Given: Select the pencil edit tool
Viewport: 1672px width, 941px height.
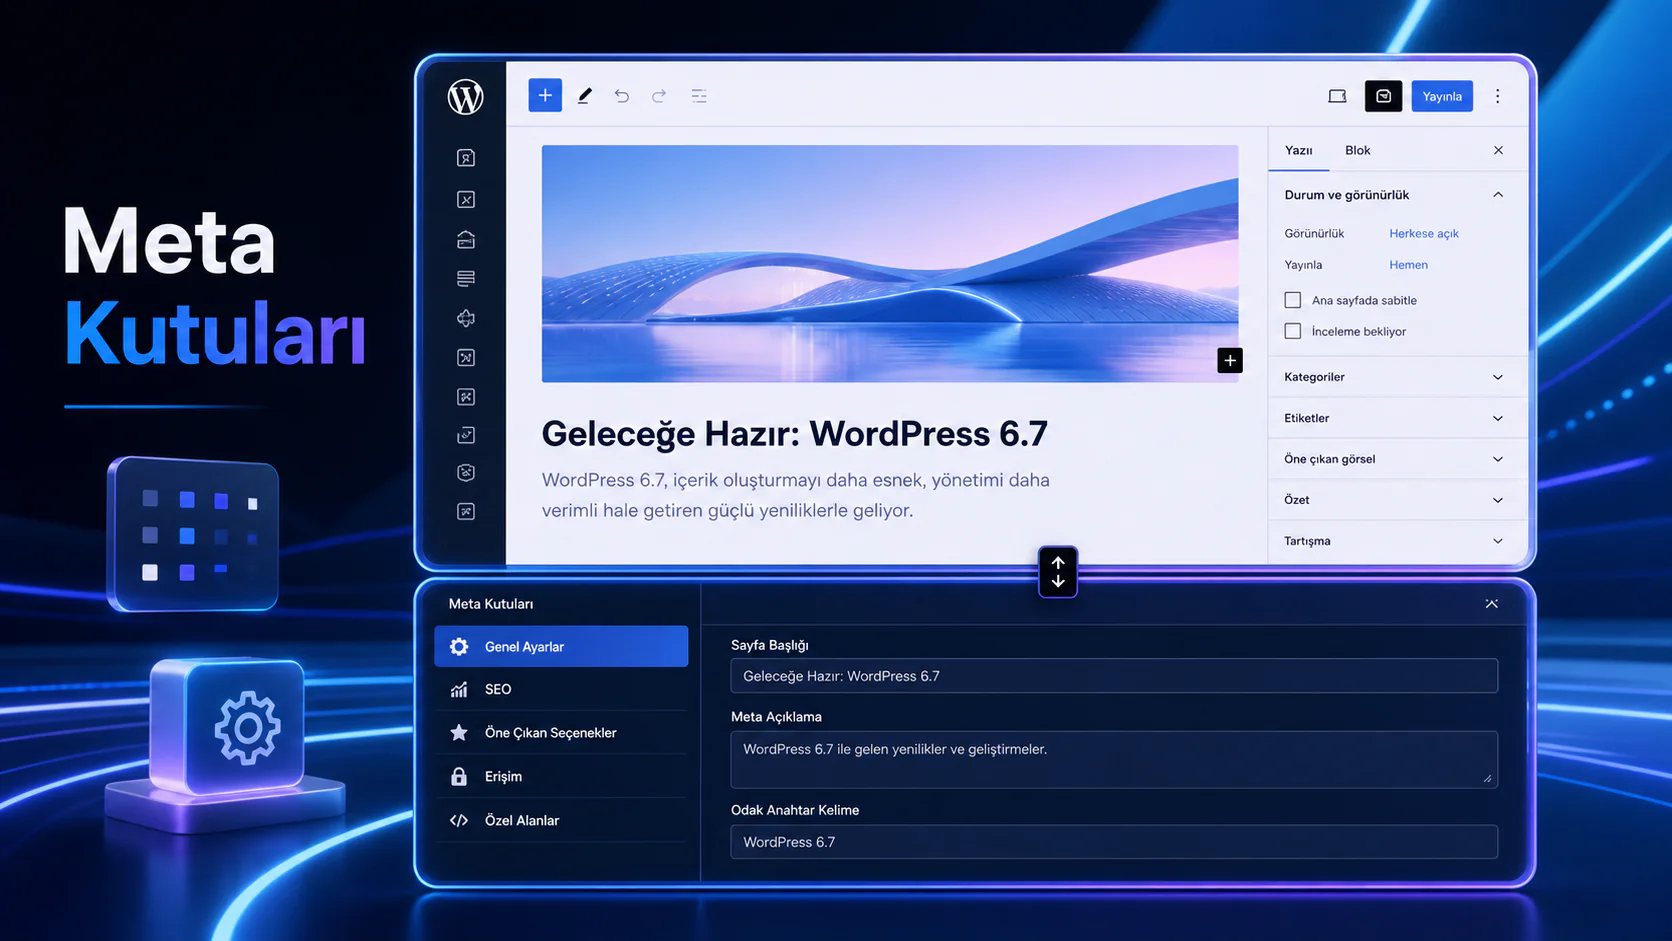Looking at the screenshot, I should click(x=584, y=96).
